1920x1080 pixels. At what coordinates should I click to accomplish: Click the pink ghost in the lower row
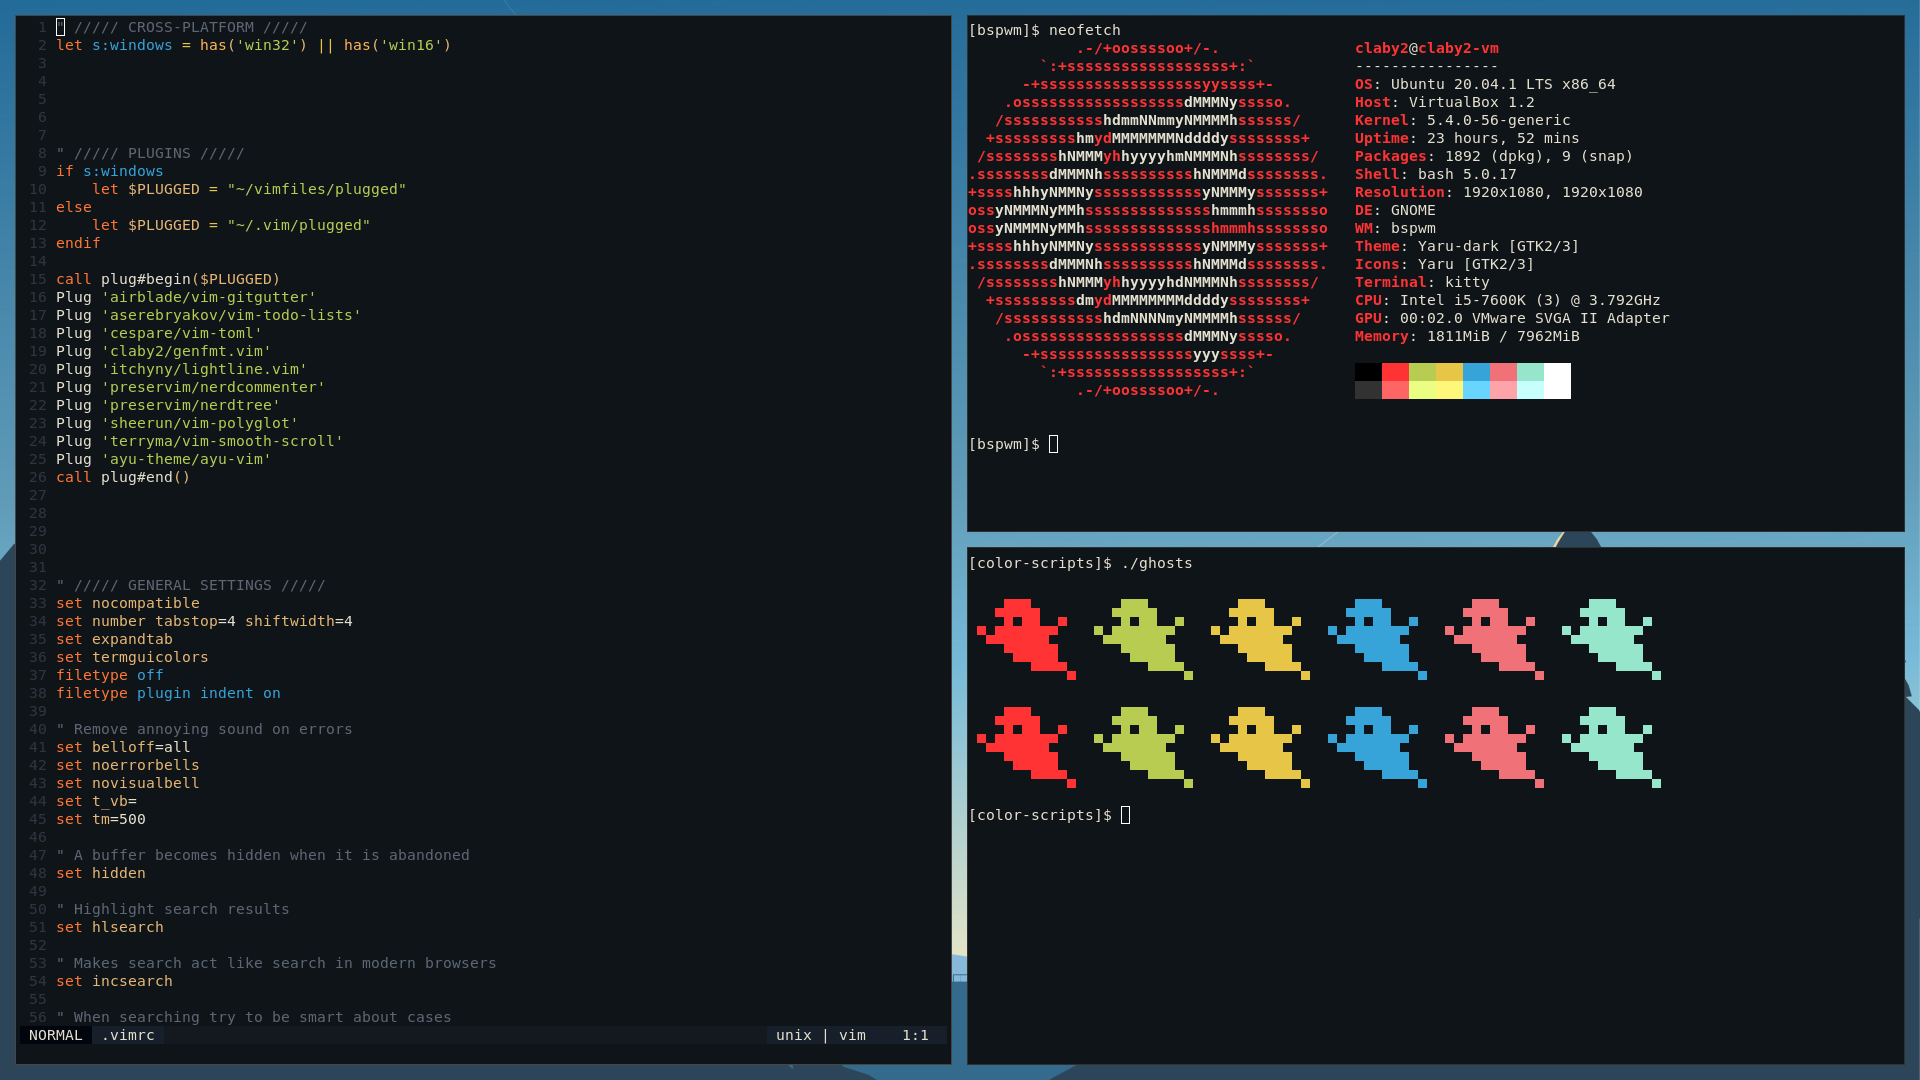1494,747
